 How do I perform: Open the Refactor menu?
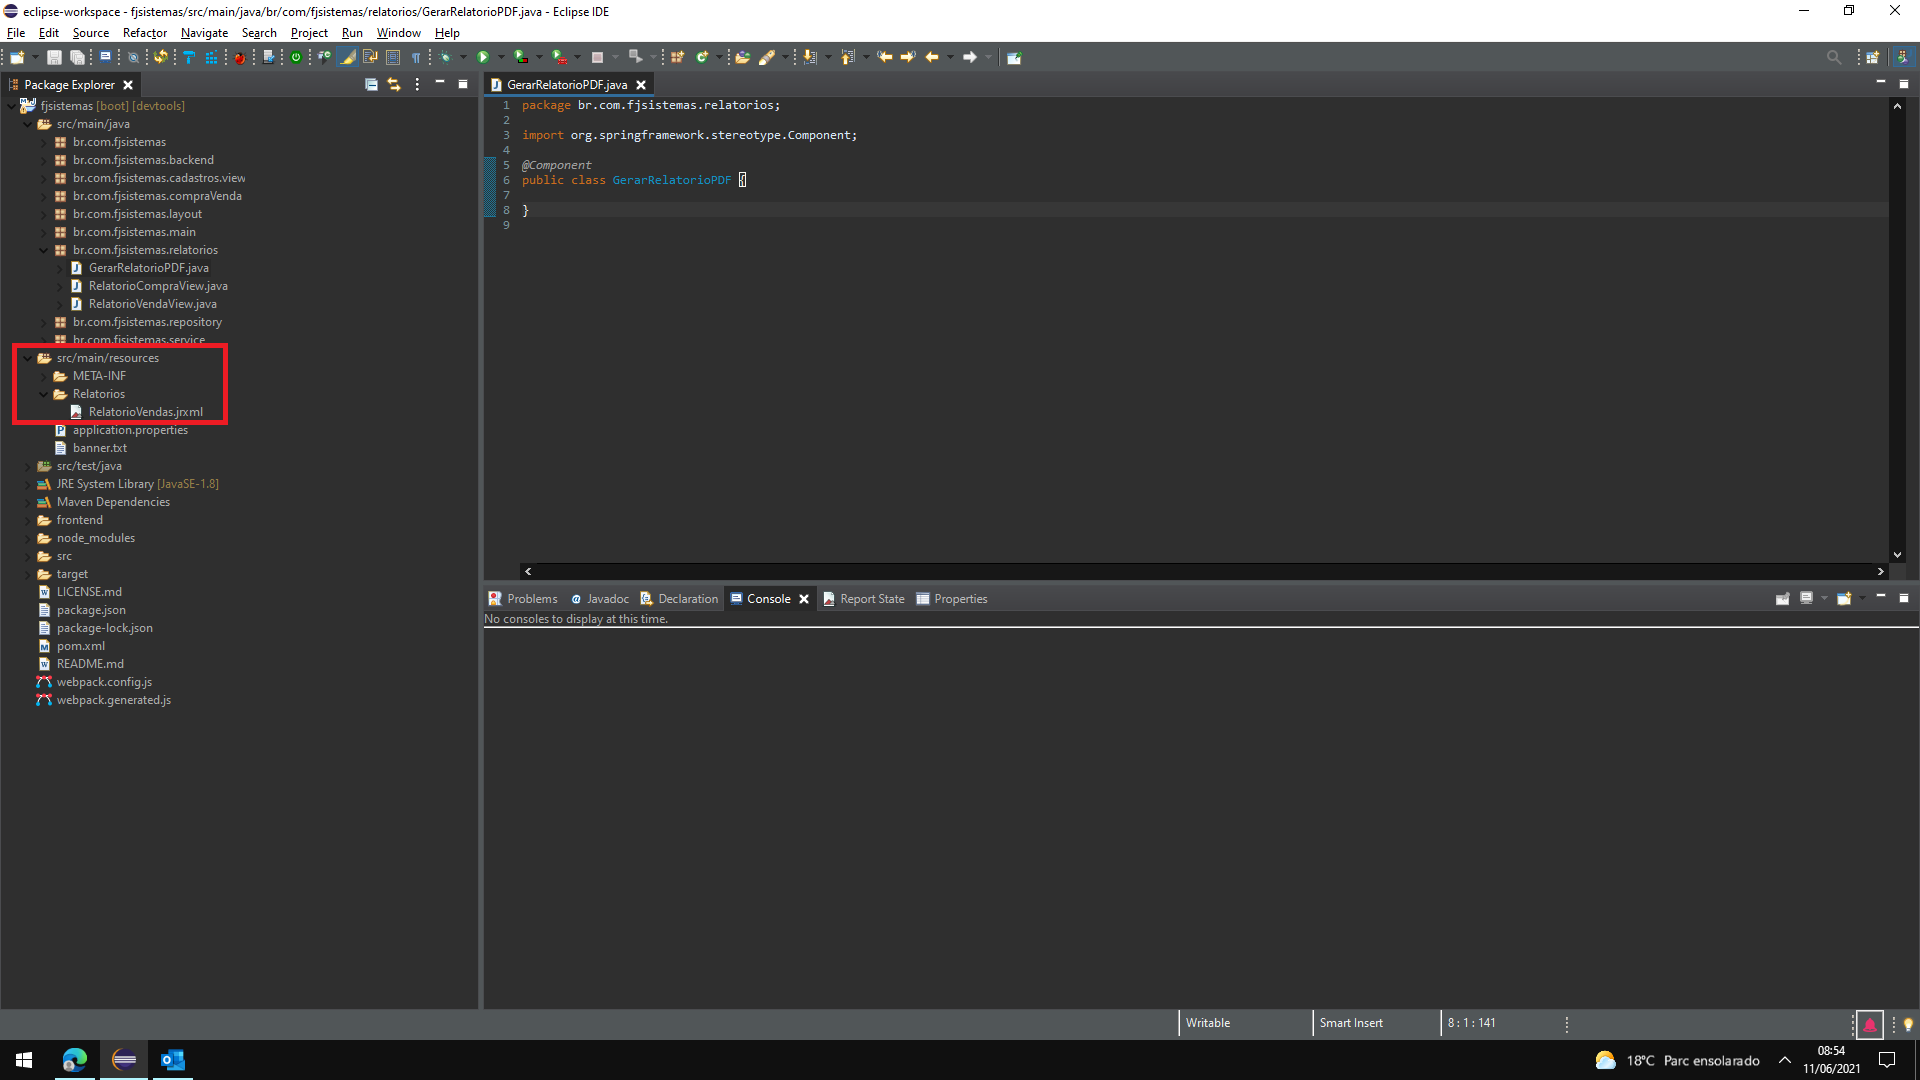(145, 33)
